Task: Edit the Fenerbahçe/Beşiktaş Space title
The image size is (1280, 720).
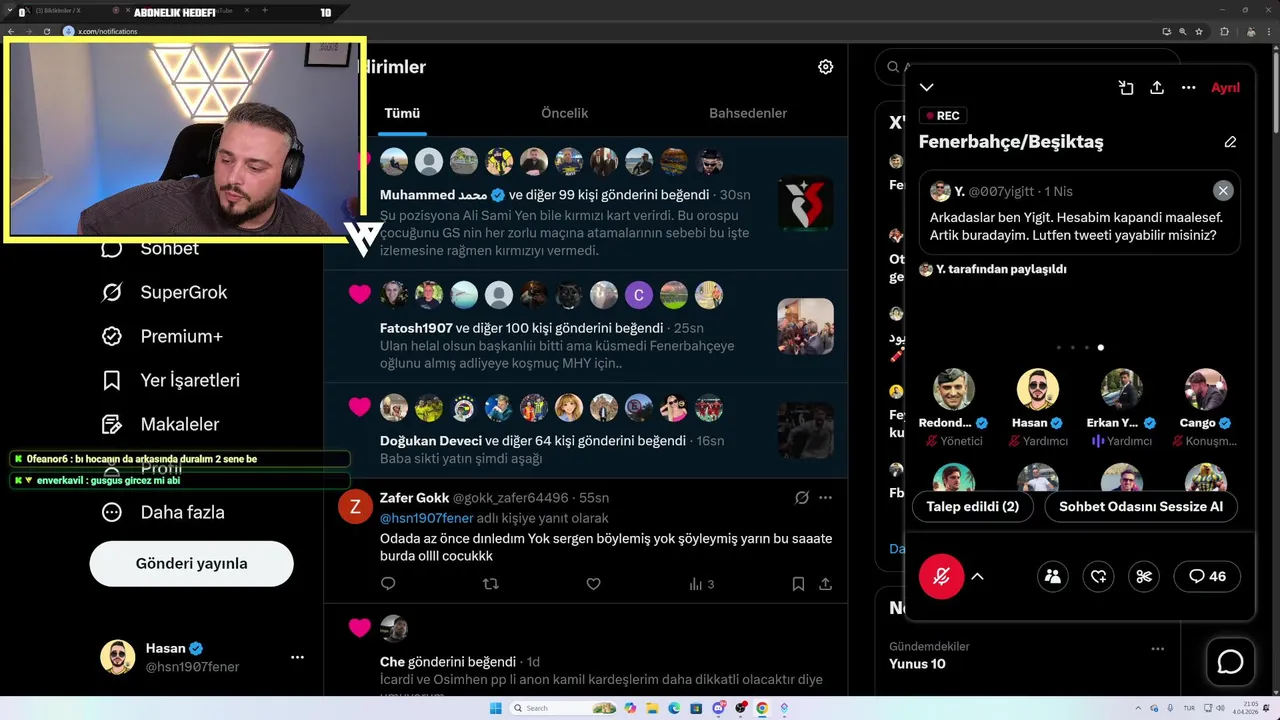Action: (1230, 142)
